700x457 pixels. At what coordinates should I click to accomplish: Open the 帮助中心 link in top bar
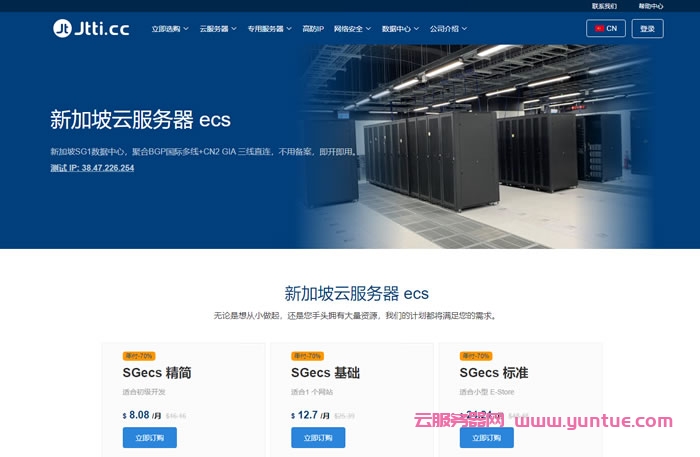(x=650, y=6)
